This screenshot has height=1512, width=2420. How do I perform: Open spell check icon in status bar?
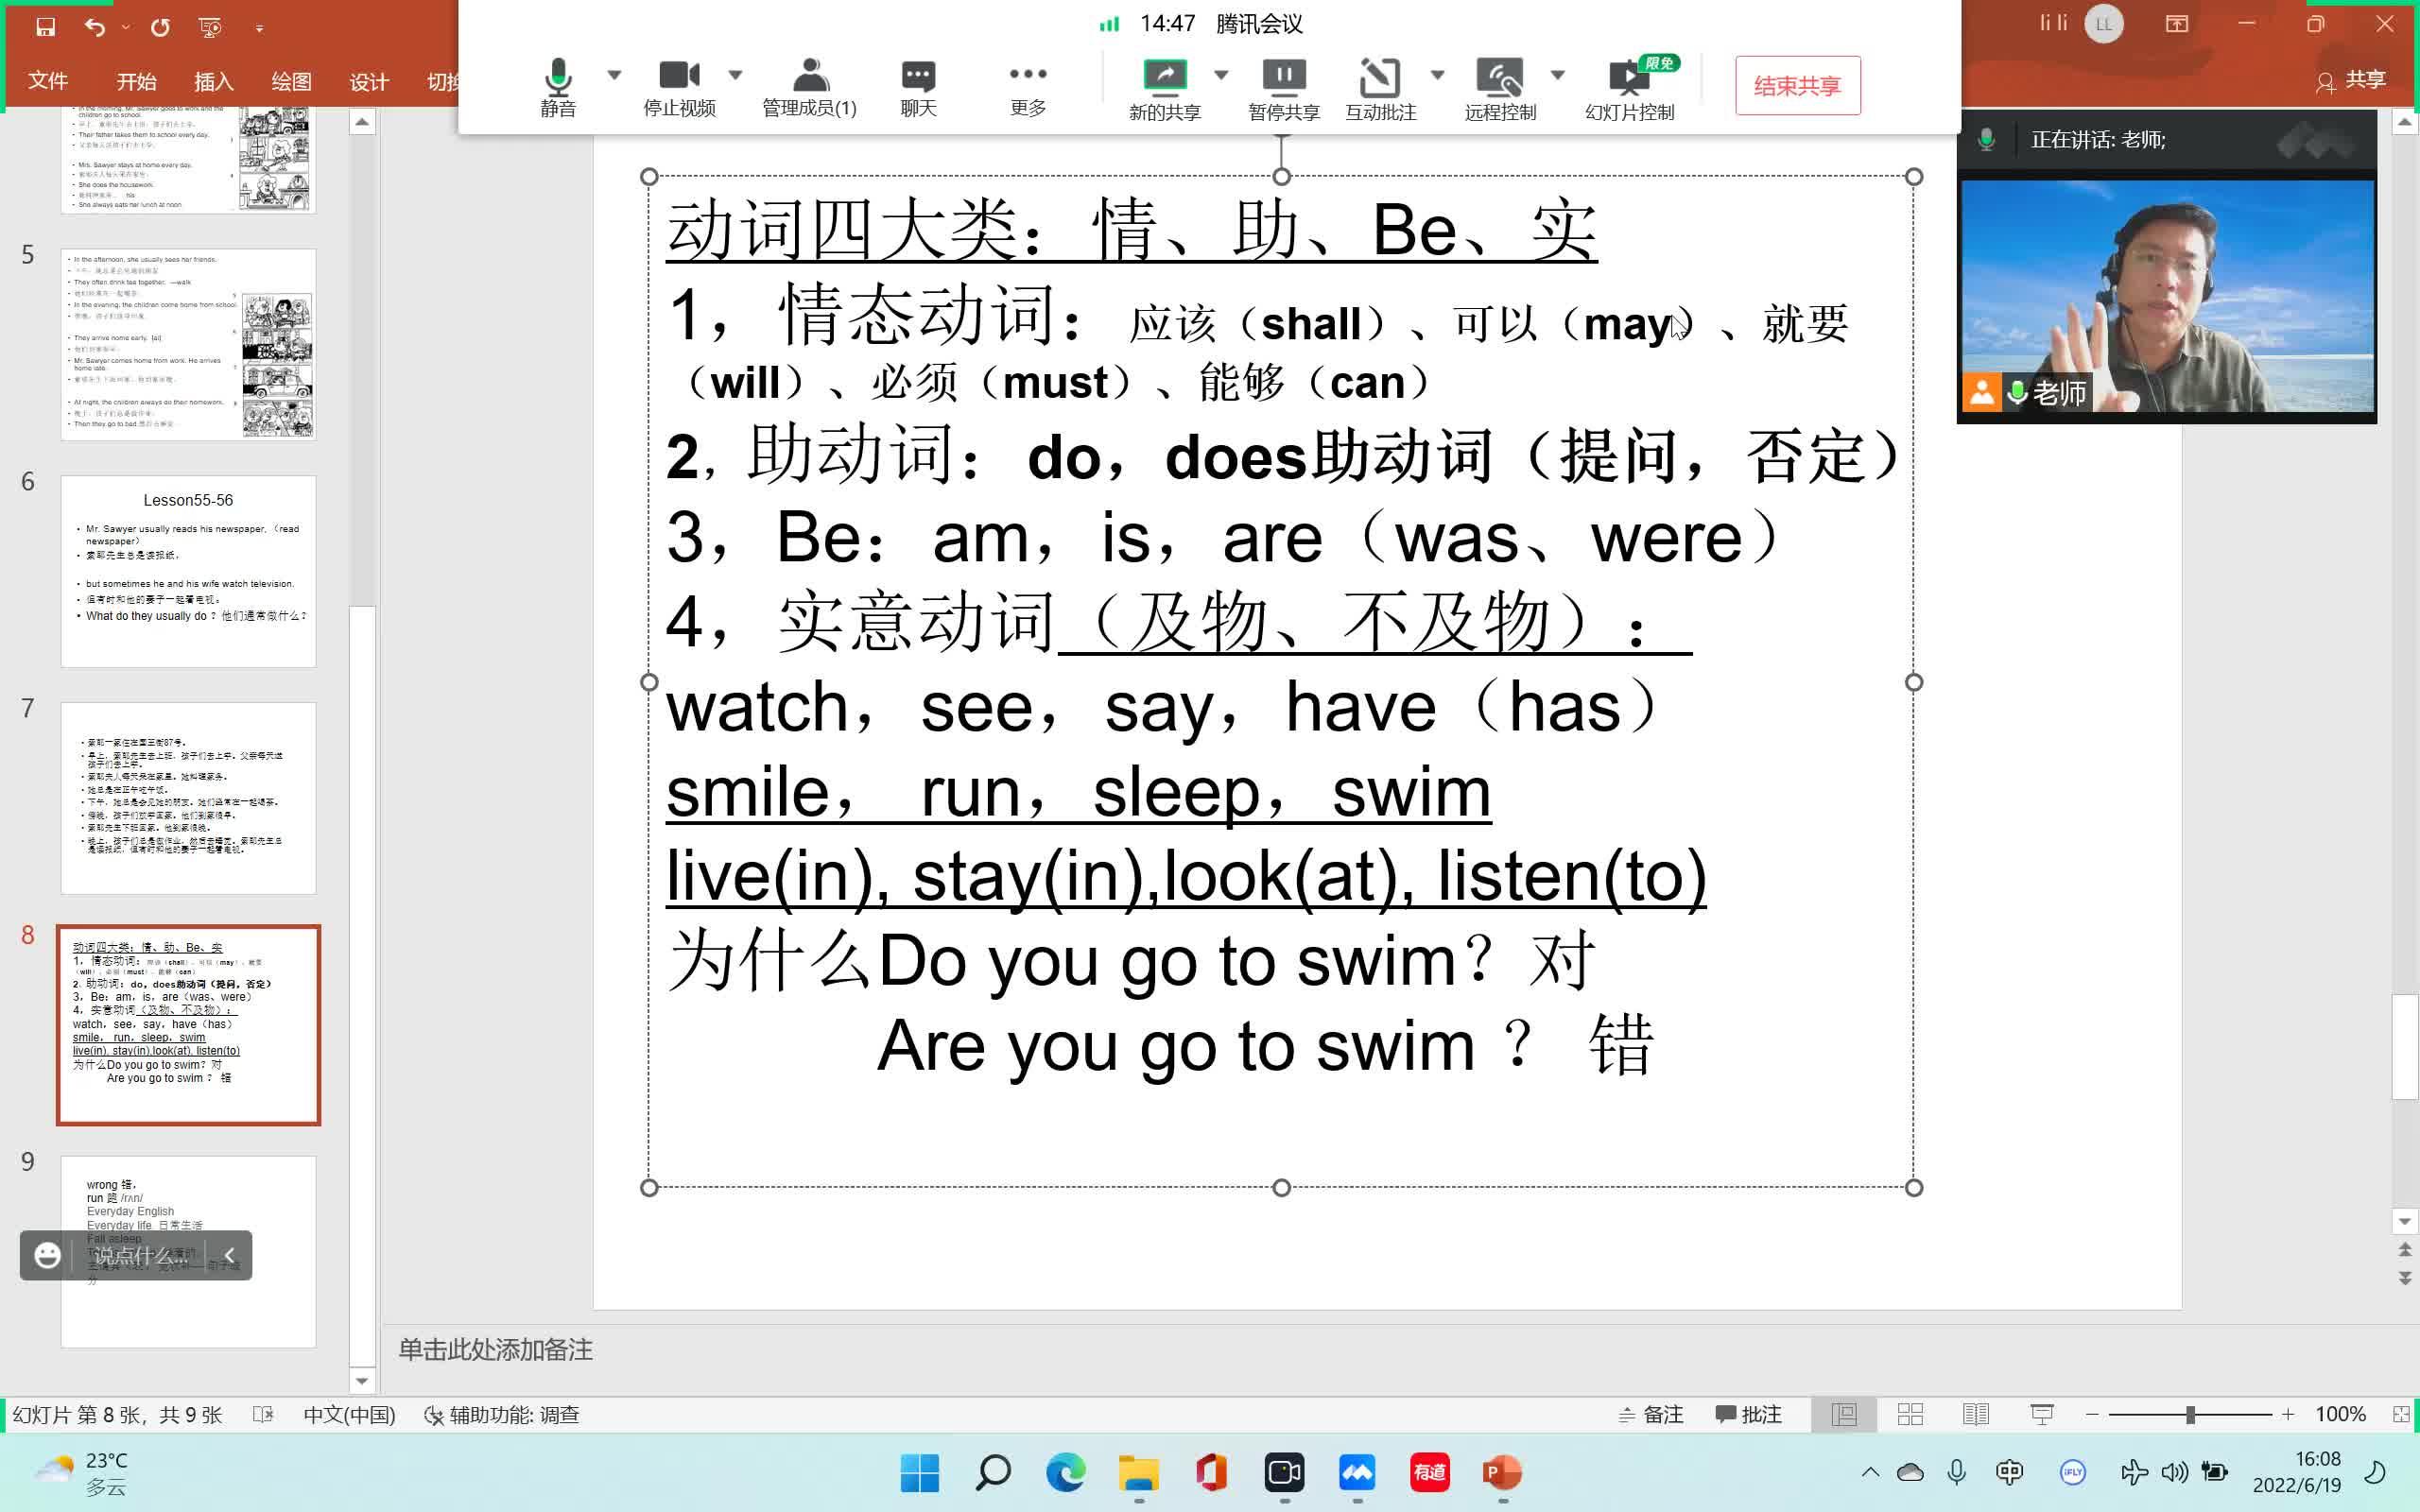pyautogui.click(x=263, y=1415)
